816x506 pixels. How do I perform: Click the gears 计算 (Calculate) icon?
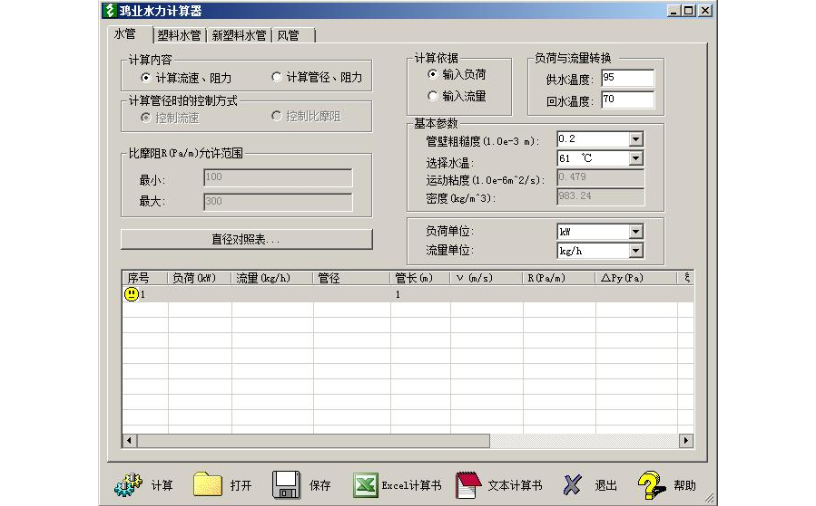[x=129, y=486]
